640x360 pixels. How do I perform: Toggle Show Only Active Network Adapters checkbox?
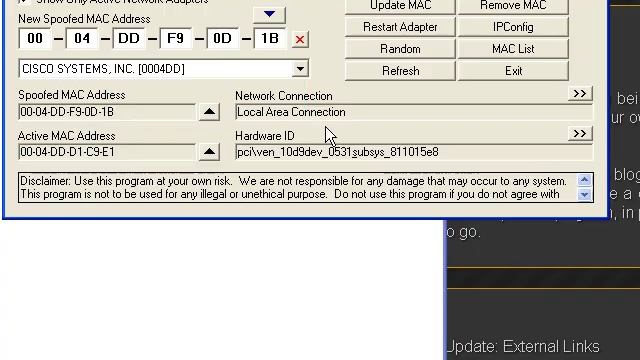[x=24, y=2]
